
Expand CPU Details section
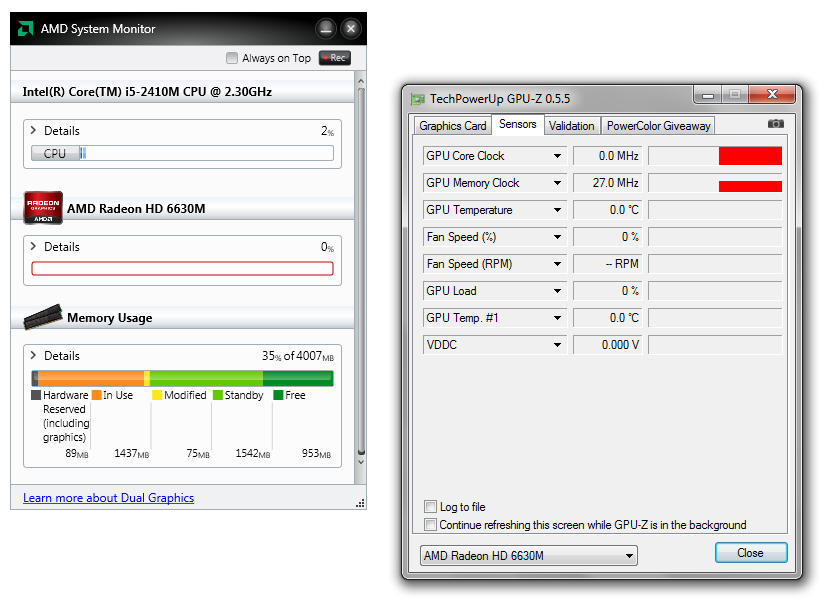point(33,130)
